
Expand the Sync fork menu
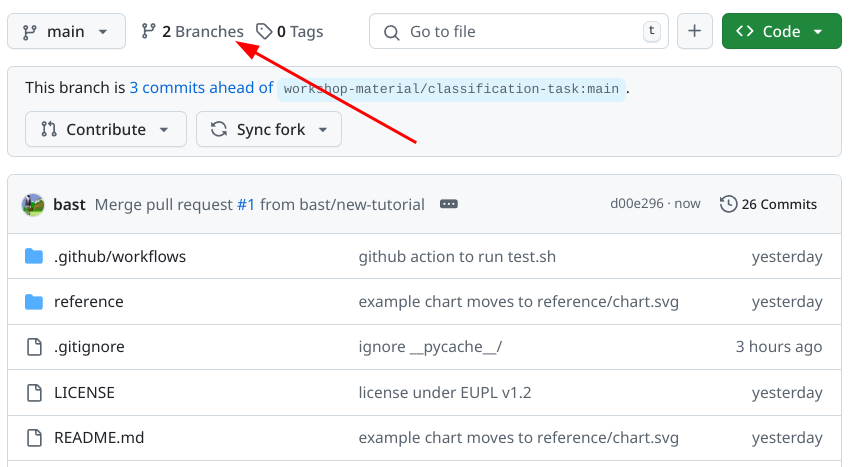(269, 129)
